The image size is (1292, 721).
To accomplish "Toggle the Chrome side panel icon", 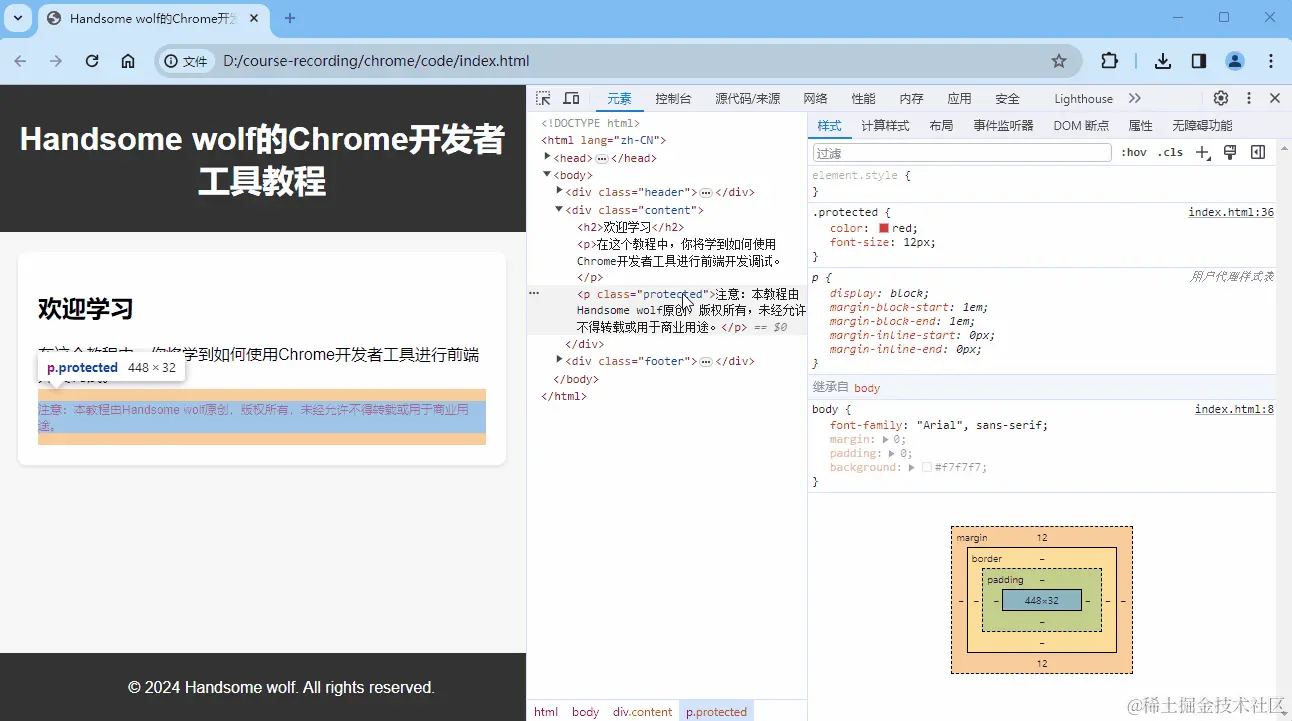I will [x=1199, y=61].
